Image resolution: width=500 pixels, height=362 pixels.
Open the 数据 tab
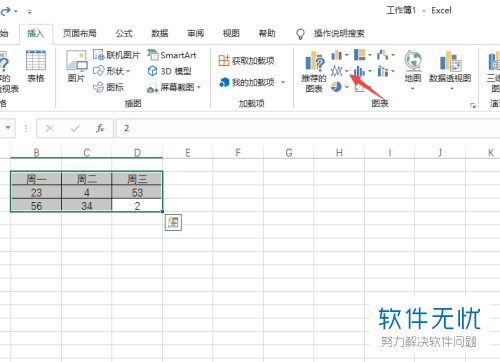click(x=160, y=33)
